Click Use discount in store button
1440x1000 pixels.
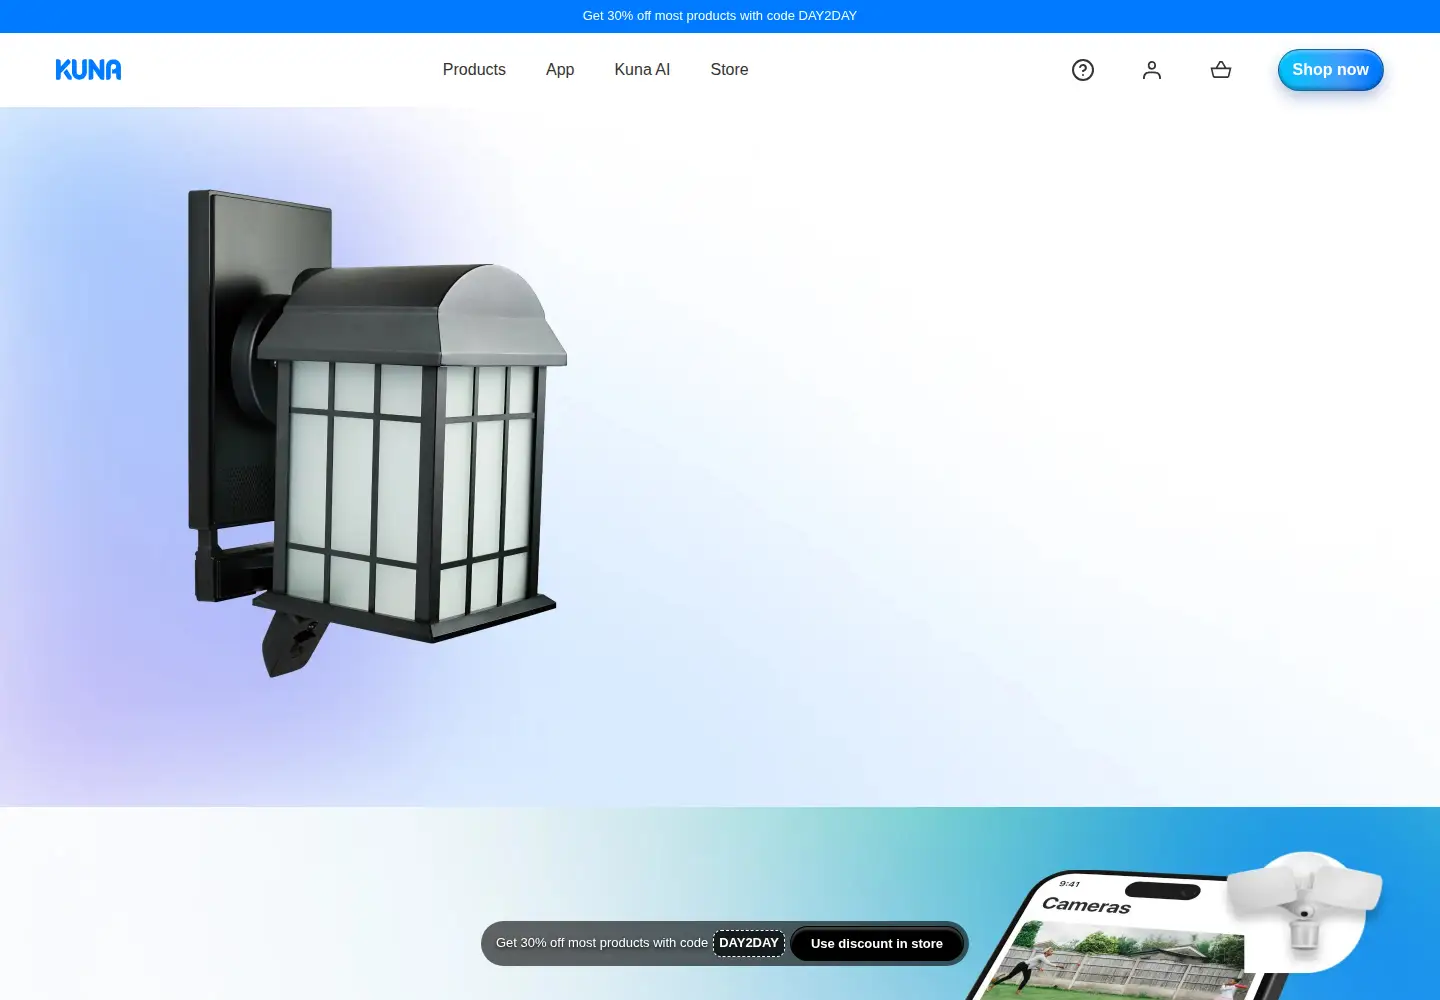coord(877,944)
